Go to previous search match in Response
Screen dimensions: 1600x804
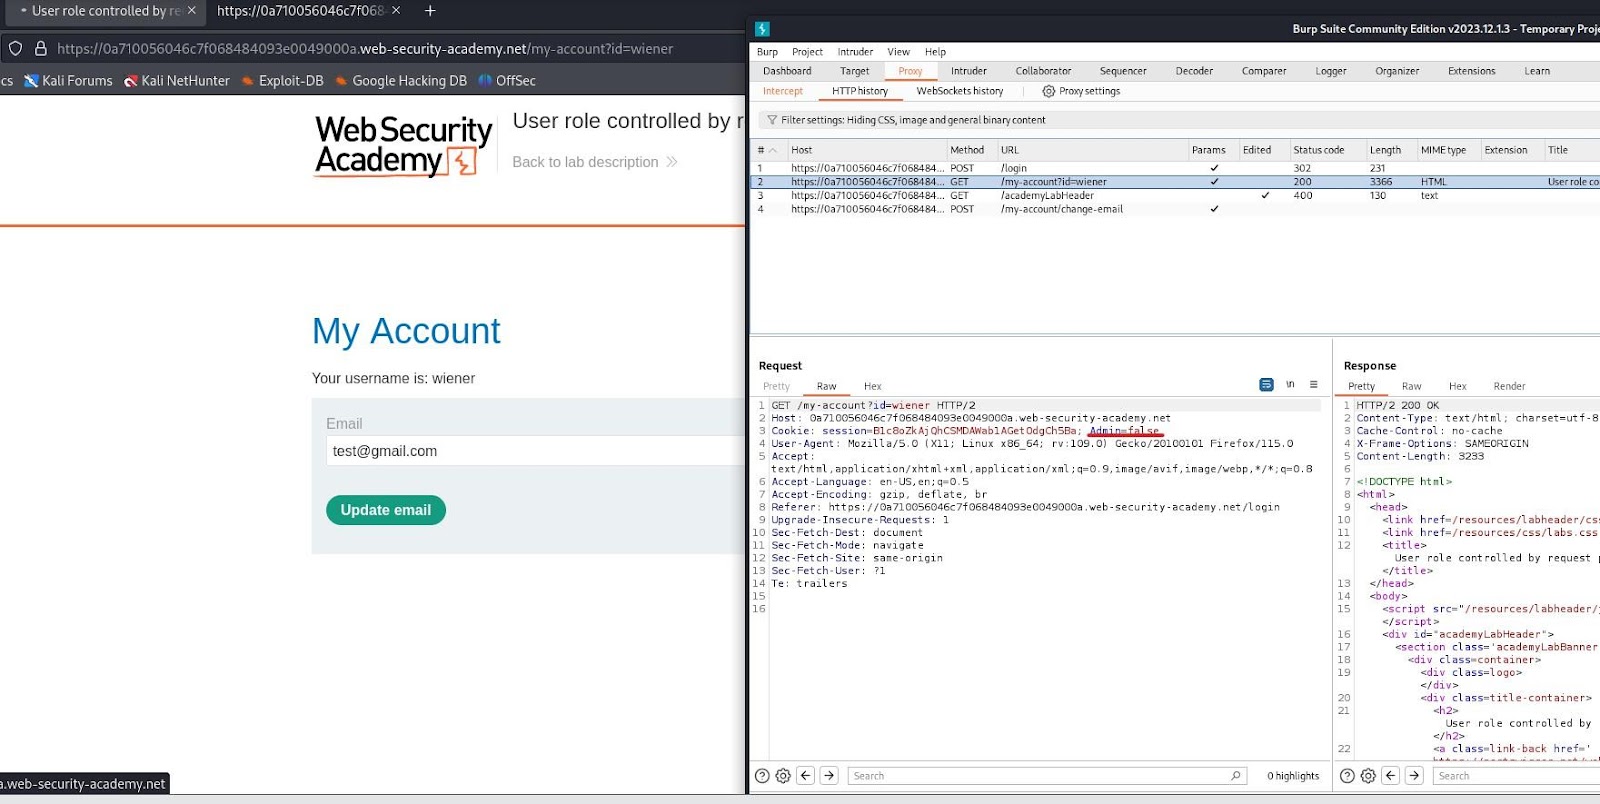pyautogui.click(x=1391, y=776)
